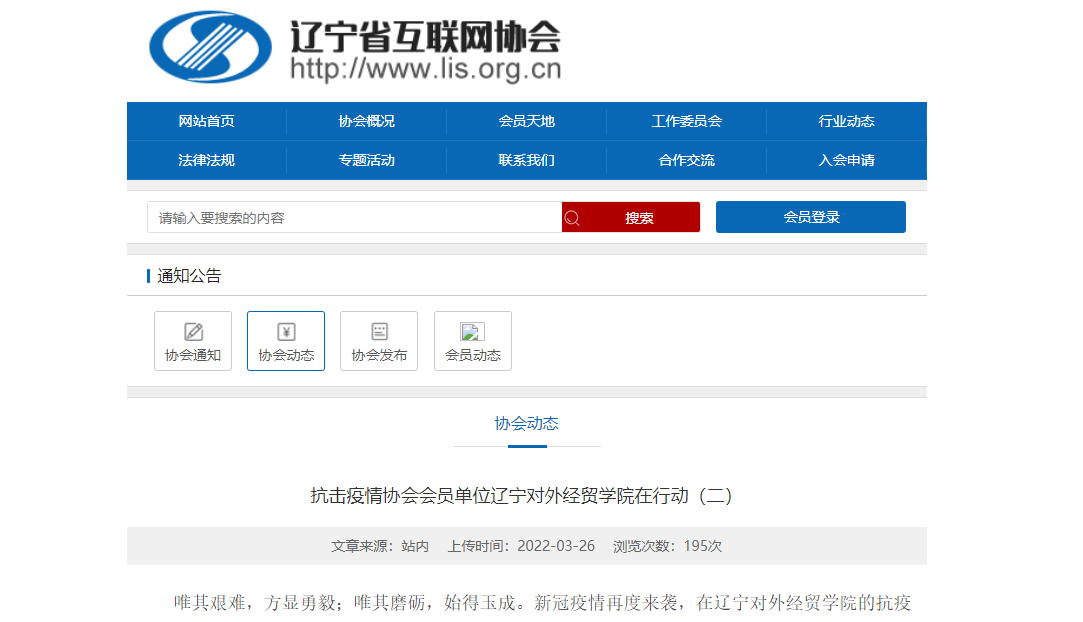1083x622 pixels.
Task: Click the yen icon above 协会动态
Action: pos(286,332)
